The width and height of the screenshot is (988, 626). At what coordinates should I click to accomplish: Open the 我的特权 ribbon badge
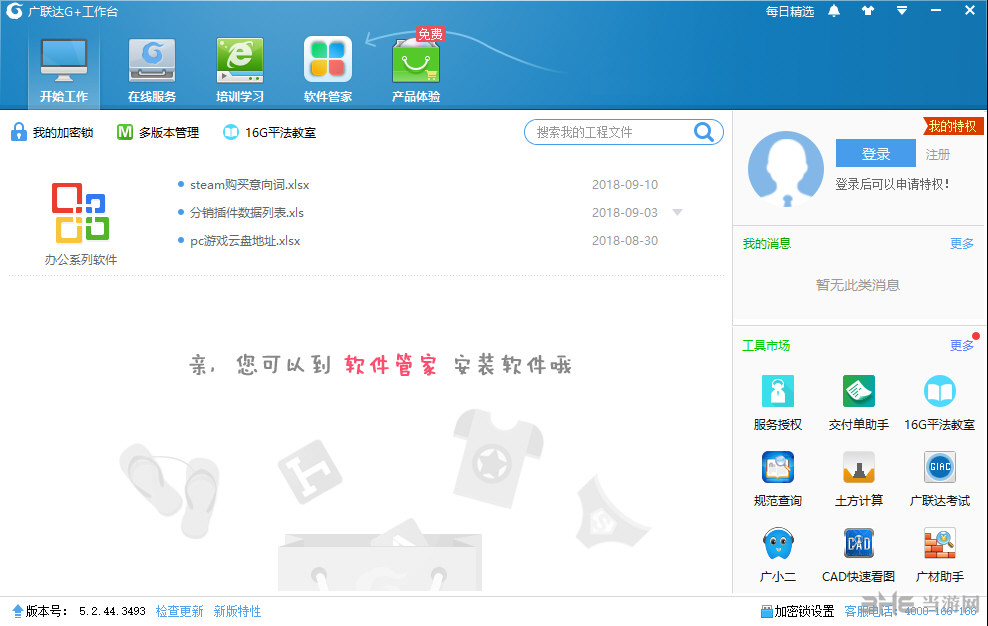pos(953,126)
